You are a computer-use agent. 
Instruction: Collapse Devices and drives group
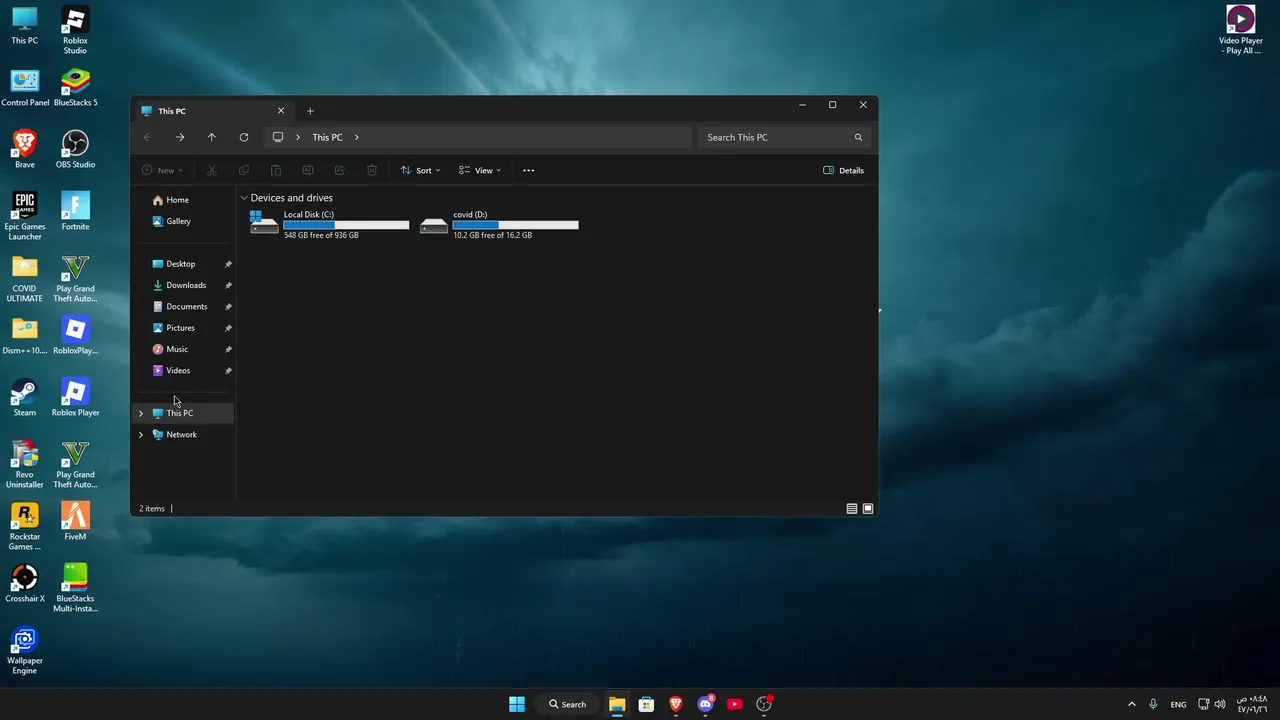pyautogui.click(x=244, y=198)
